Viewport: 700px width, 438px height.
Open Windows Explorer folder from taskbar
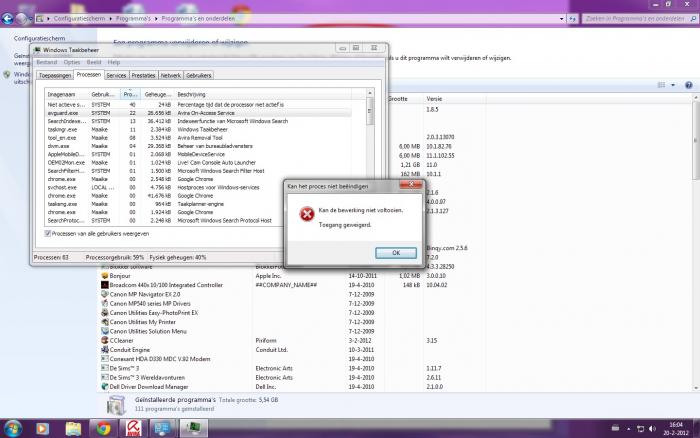tap(73, 429)
